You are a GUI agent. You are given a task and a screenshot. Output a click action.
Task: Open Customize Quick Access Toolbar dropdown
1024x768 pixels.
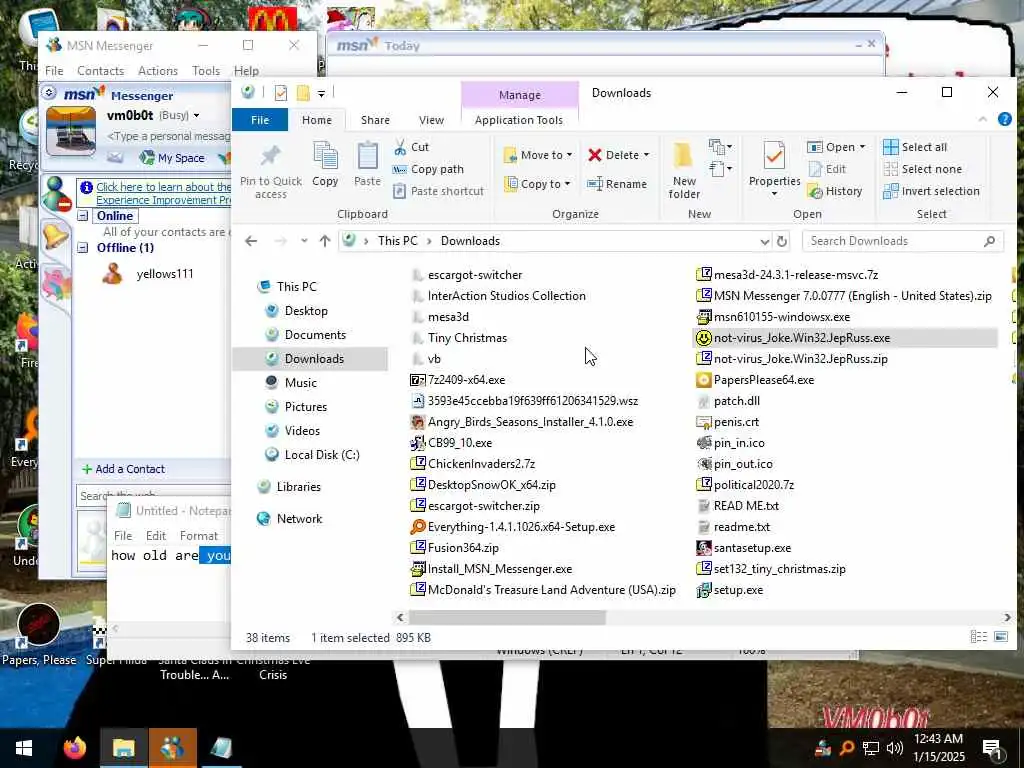tap(321, 93)
